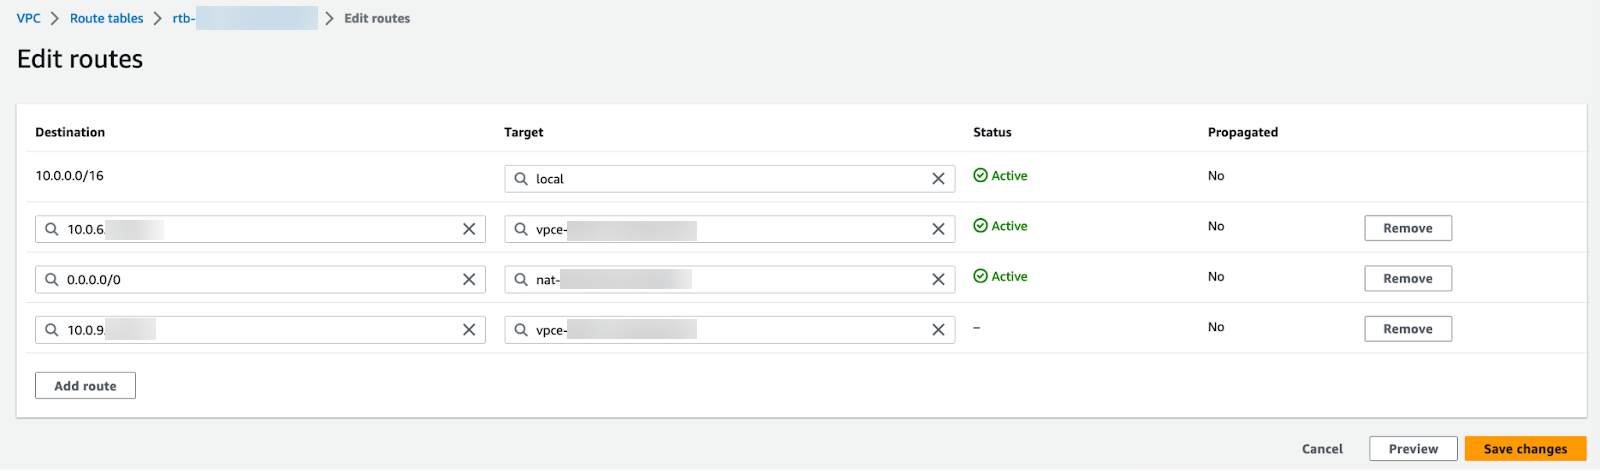Remove the 10.0.6 route
Viewport: 1600px width, 471px height.
(1407, 229)
